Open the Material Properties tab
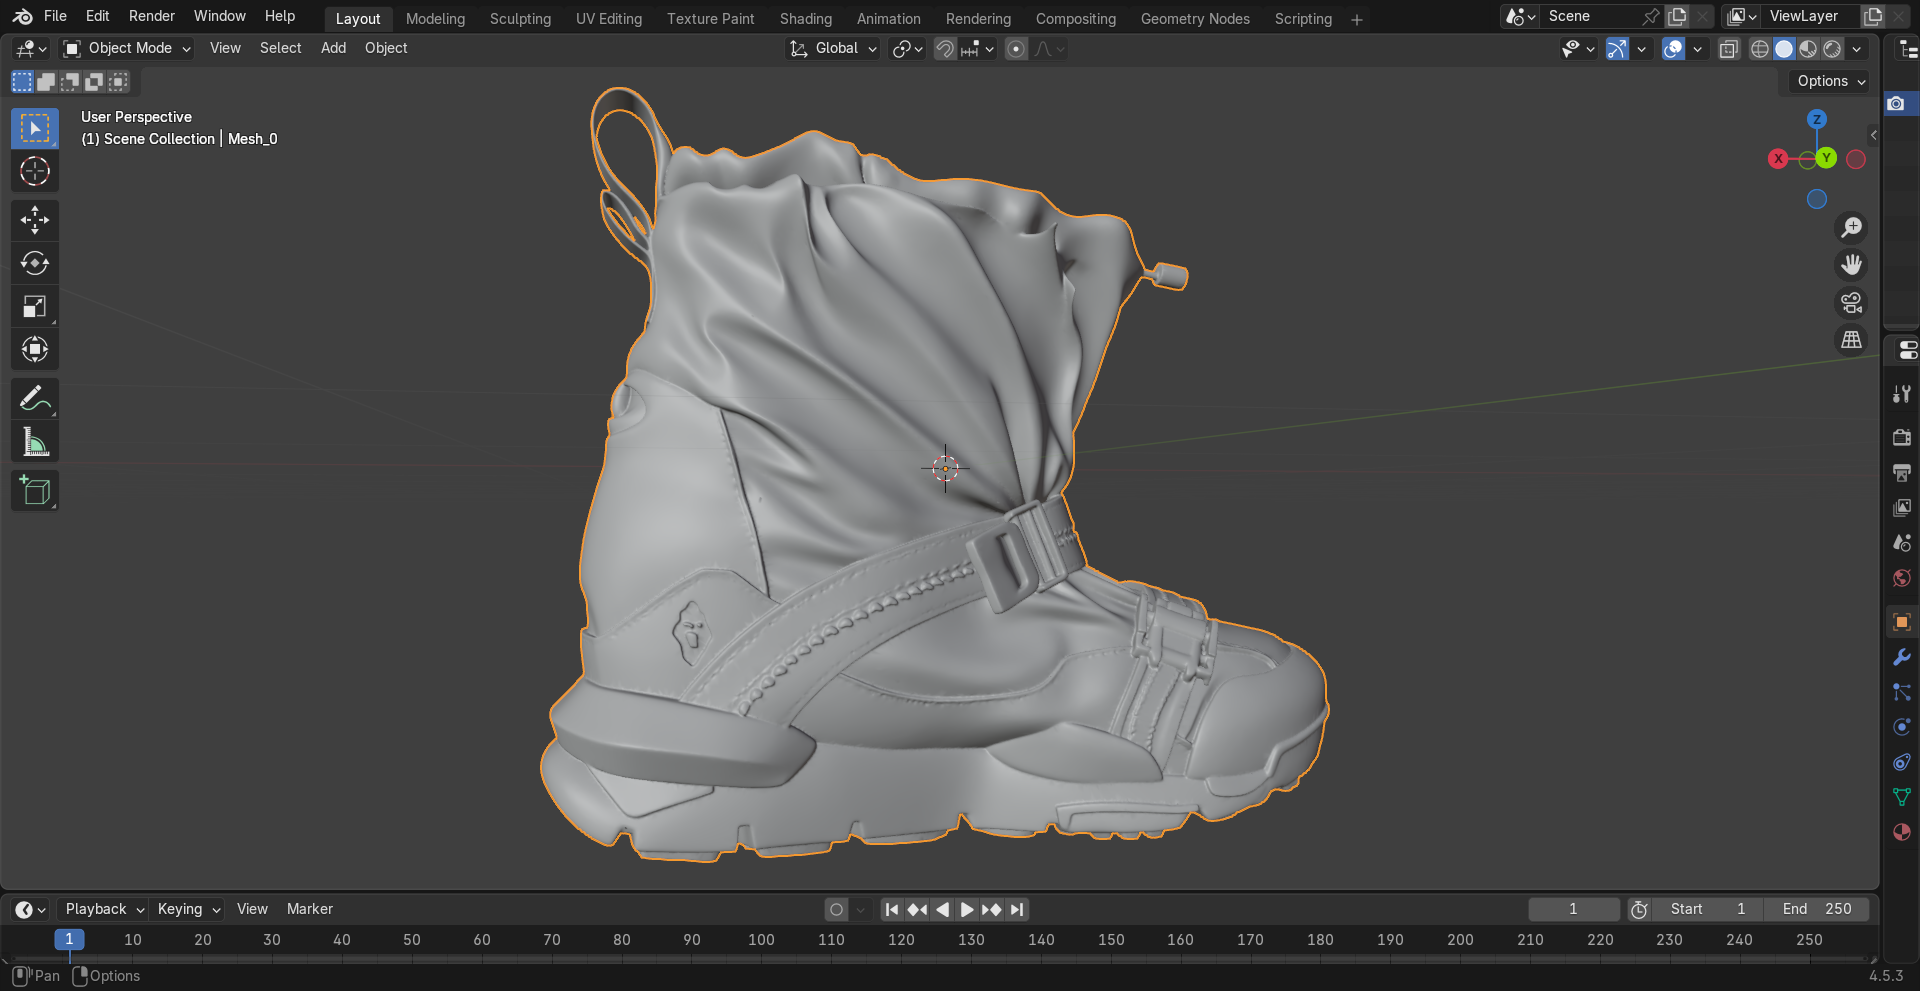The height and width of the screenshot is (991, 1920). (1901, 832)
